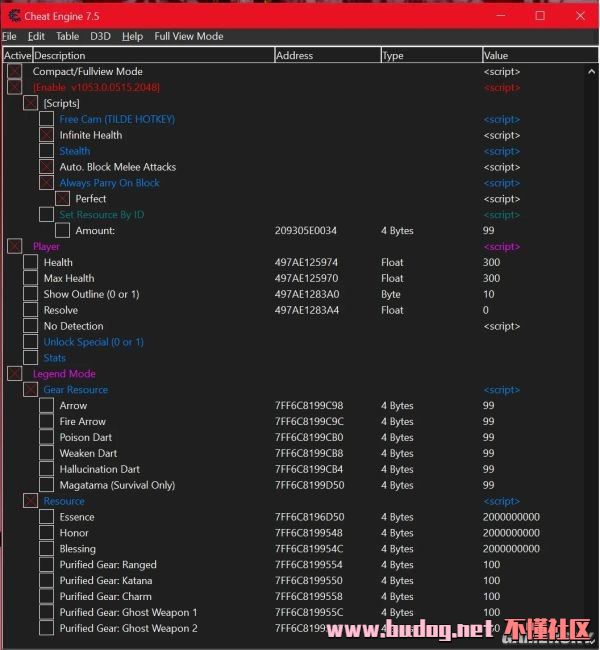The image size is (600, 650).
Task: Freeze the Health value checkbox
Action: (30, 262)
